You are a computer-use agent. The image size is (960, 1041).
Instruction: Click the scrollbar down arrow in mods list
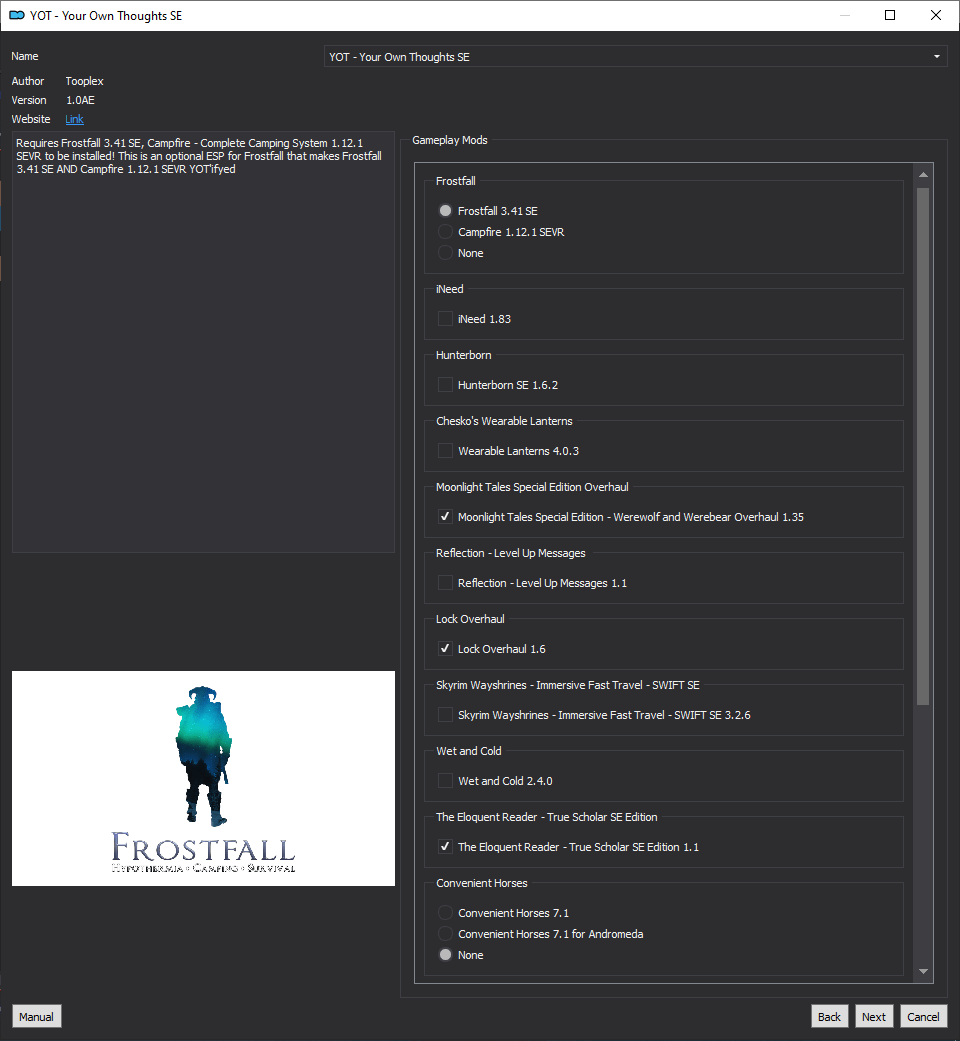pyautogui.click(x=923, y=971)
